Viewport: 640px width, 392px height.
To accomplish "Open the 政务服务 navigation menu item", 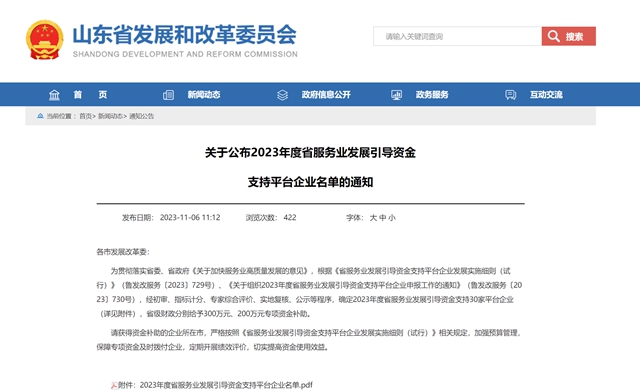I will tap(432, 95).
